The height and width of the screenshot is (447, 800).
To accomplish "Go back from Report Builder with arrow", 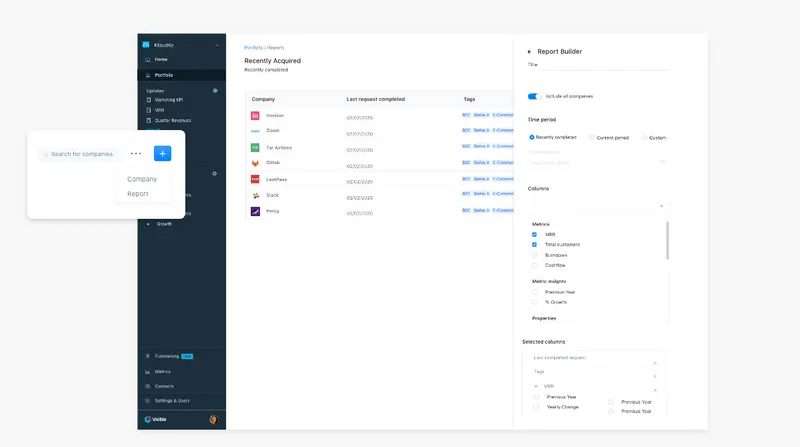I will click(530, 52).
